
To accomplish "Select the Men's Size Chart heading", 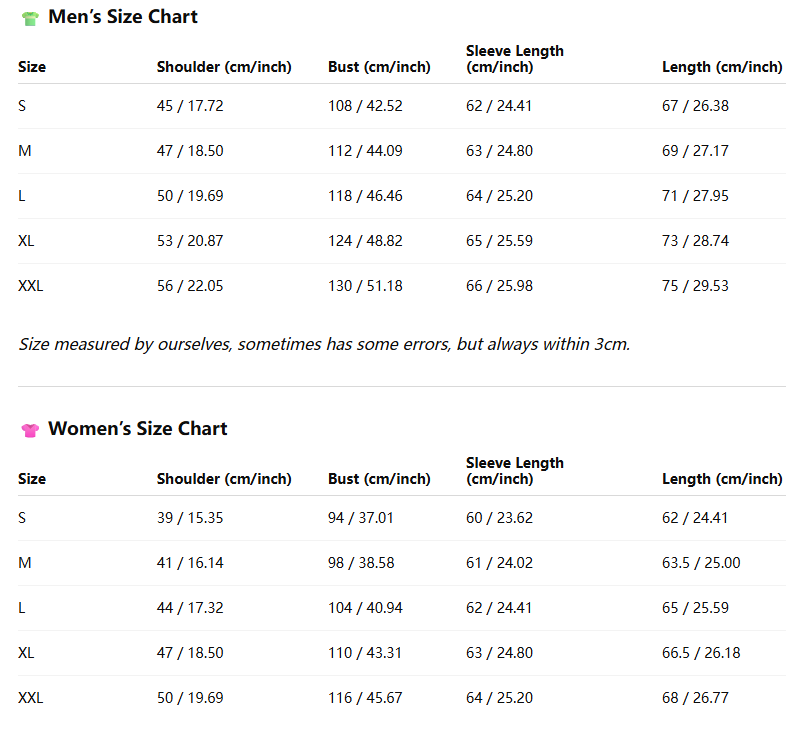I will tap(123, 16).
